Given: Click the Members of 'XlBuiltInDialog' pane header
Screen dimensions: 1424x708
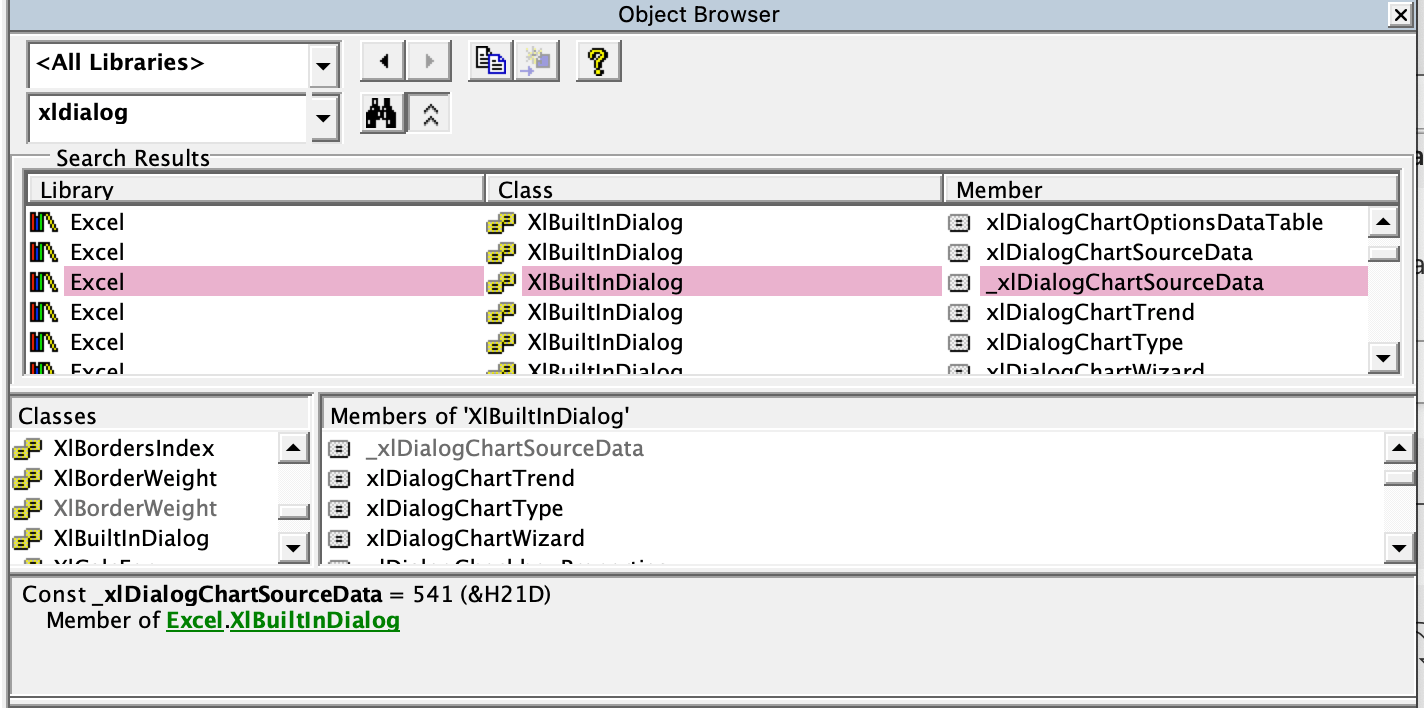Looking at the screenshot, I should coord(866,416).
